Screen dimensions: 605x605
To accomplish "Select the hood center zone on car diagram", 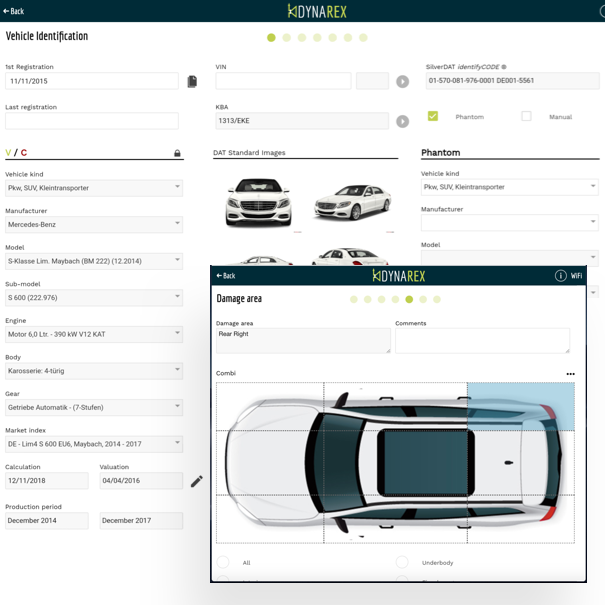I will coord(270,463).
